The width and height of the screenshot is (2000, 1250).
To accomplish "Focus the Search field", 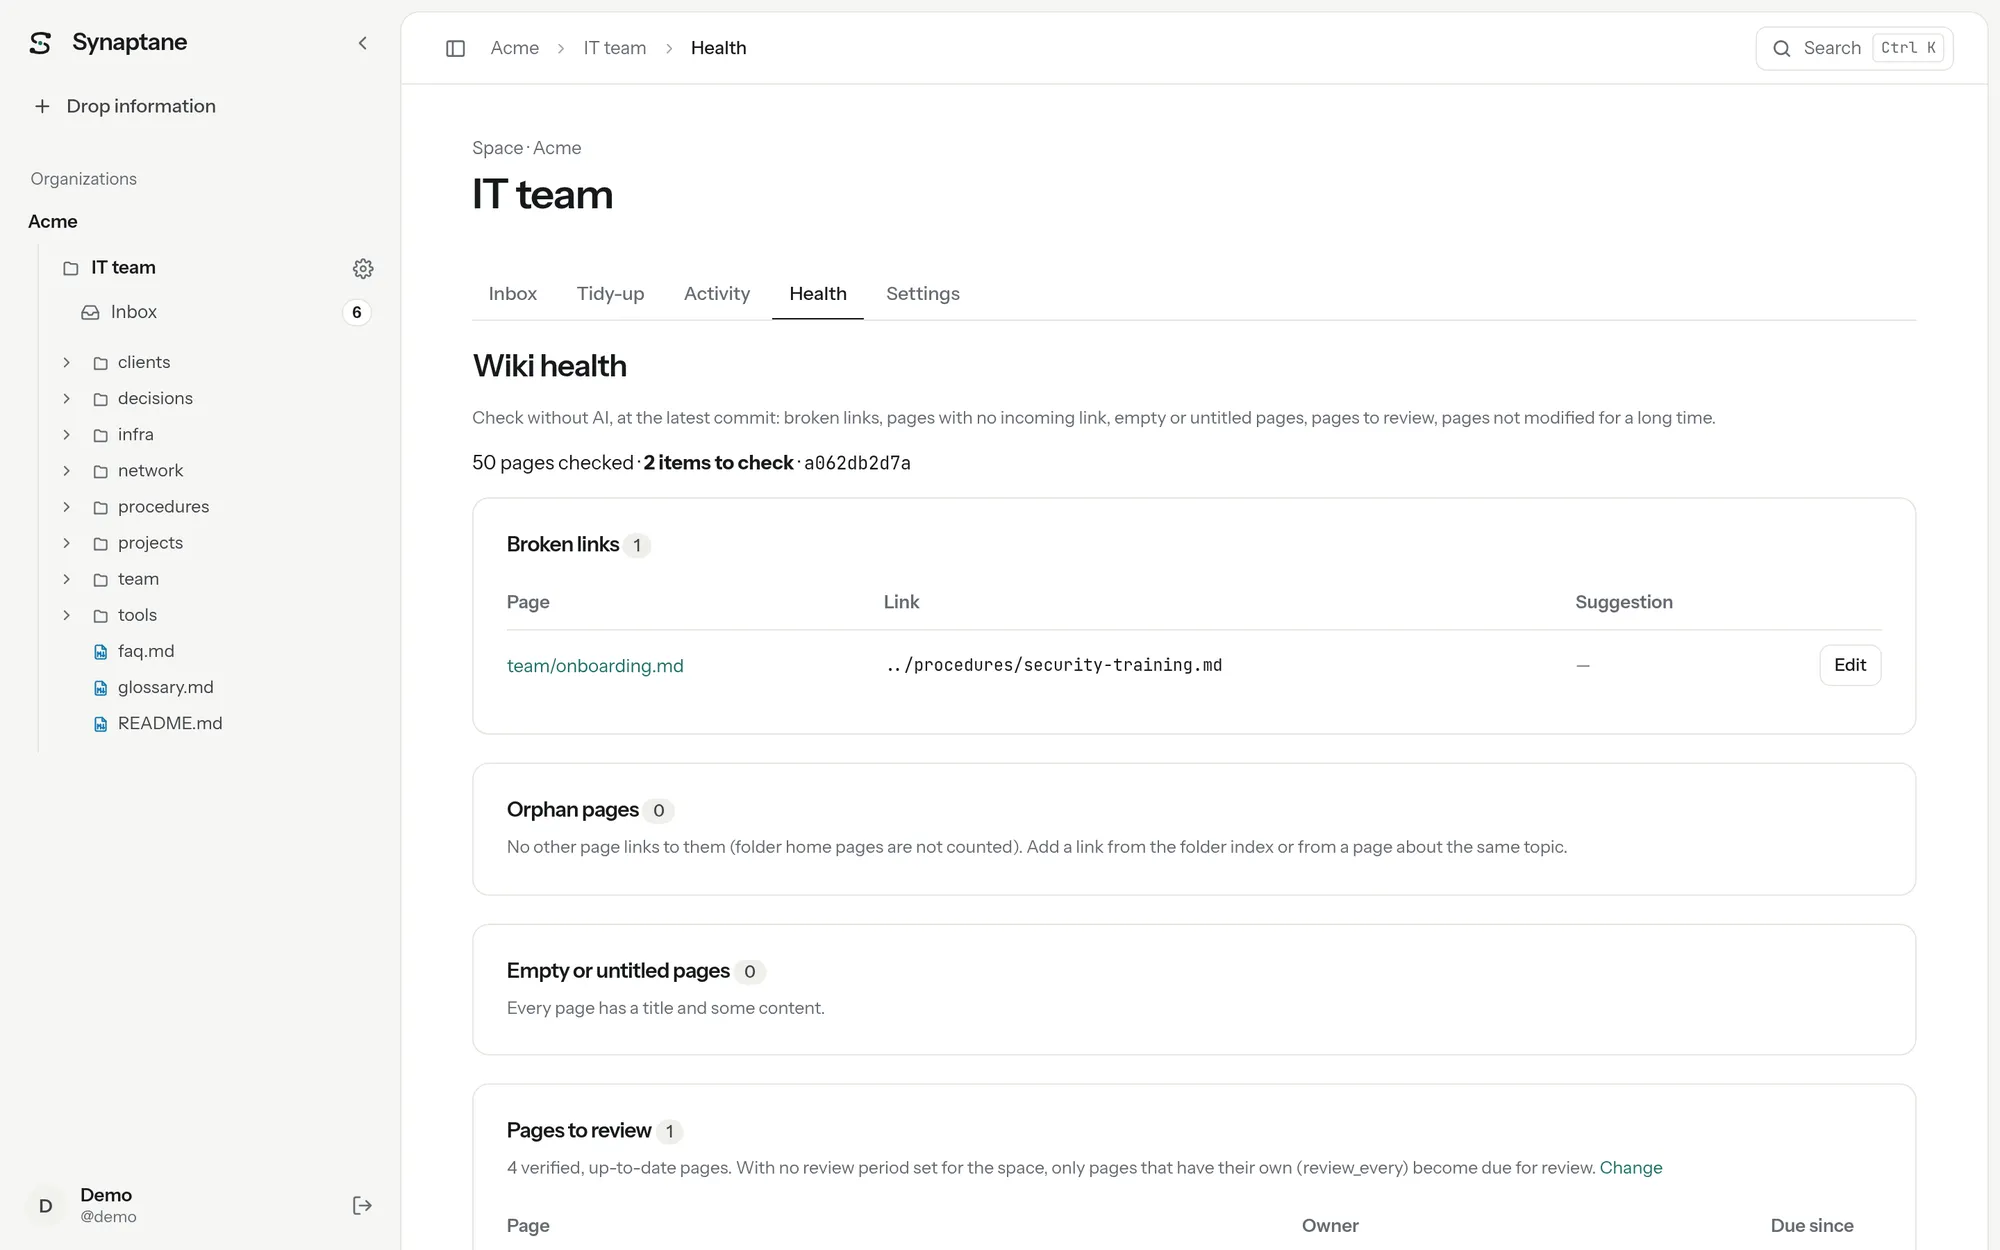I will click(x=1854, y=48).
